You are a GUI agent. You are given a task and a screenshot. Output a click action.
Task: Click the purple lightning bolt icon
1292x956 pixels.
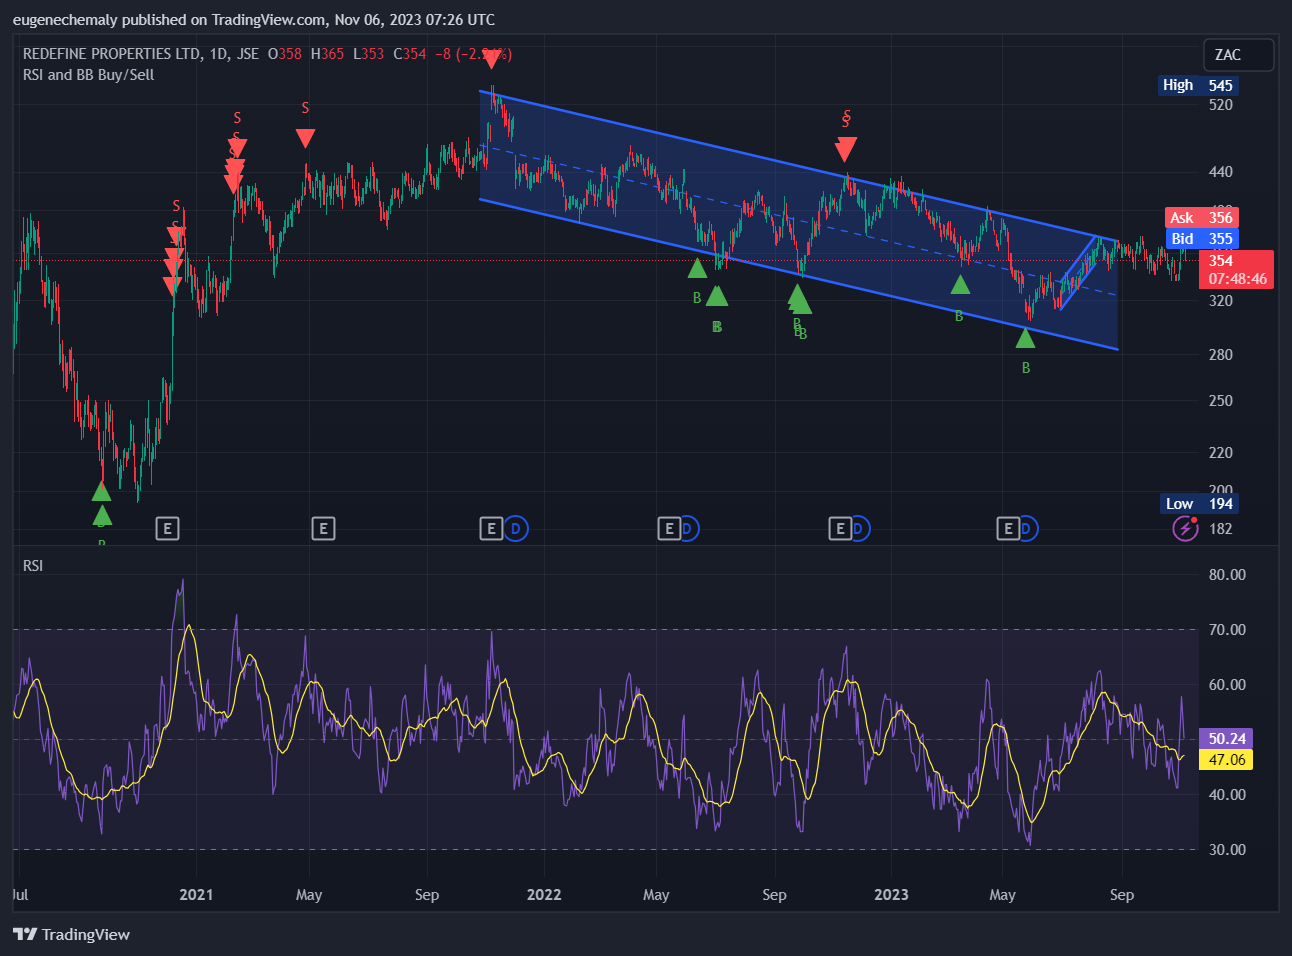(x=1185, y=528)
